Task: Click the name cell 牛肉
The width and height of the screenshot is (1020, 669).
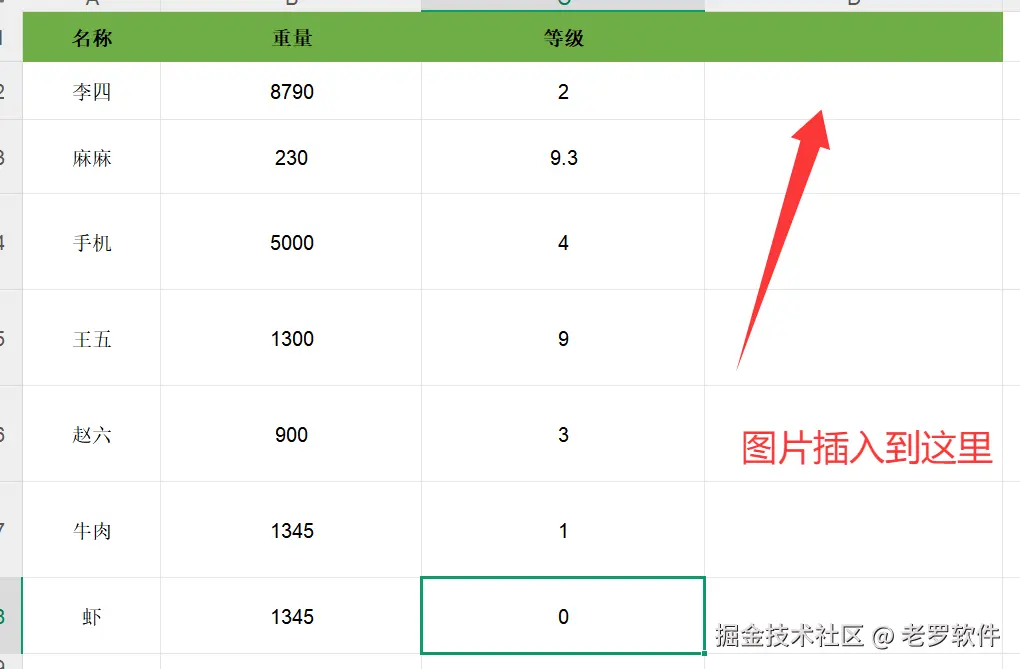Action: 92,530
